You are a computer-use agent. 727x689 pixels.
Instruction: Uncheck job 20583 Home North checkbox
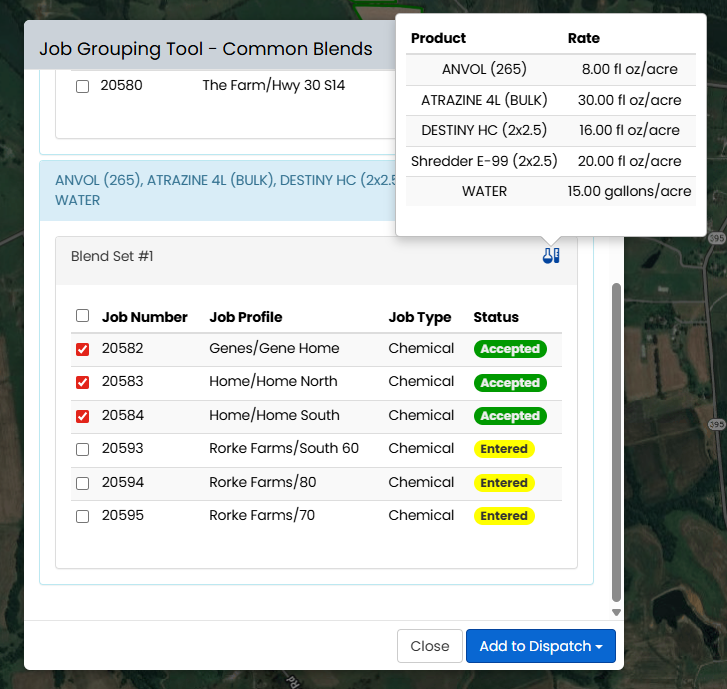point(83,382)
